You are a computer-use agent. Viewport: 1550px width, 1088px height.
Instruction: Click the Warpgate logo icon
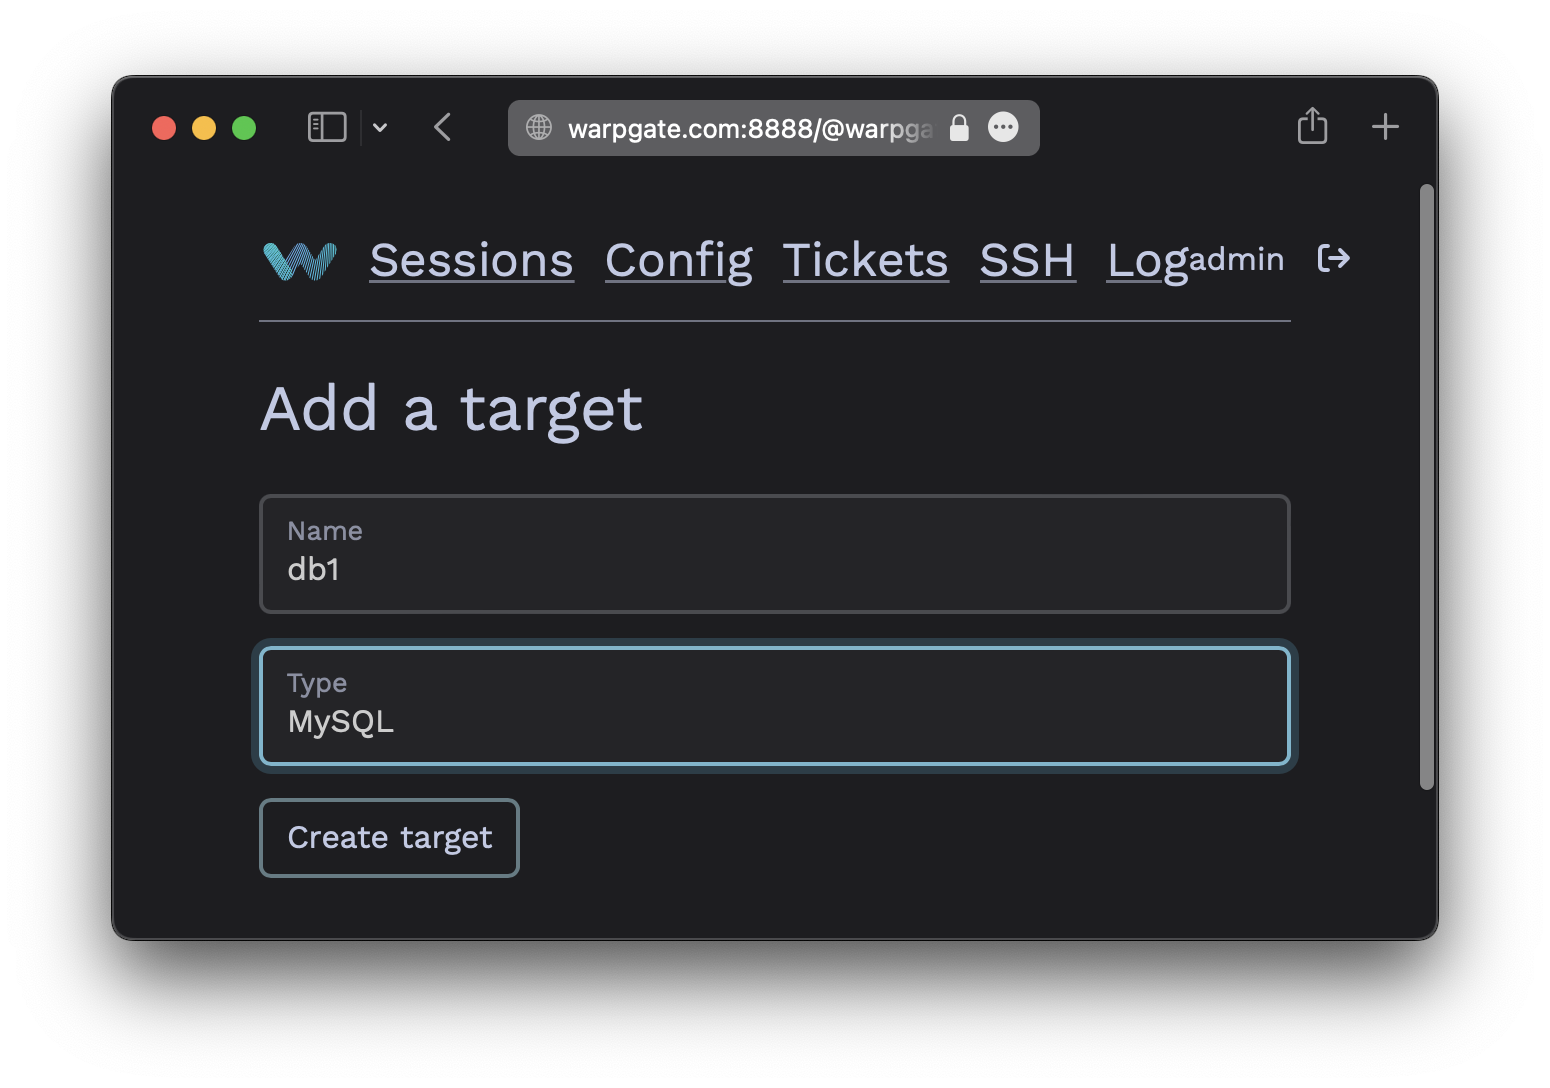(x=300, y=261)
